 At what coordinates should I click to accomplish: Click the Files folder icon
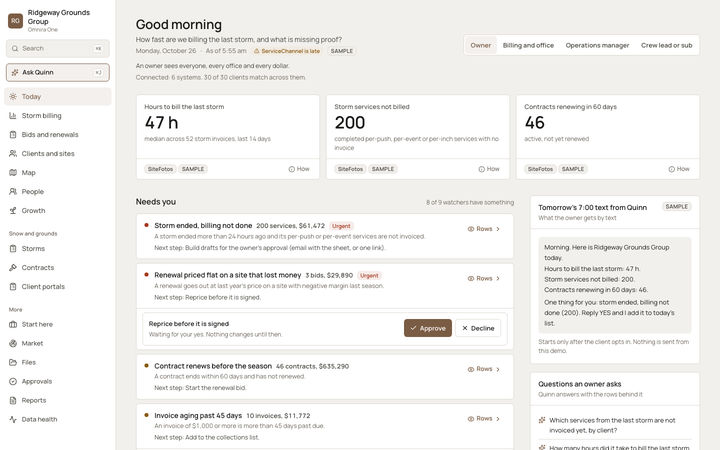click(x=13, y=362)
